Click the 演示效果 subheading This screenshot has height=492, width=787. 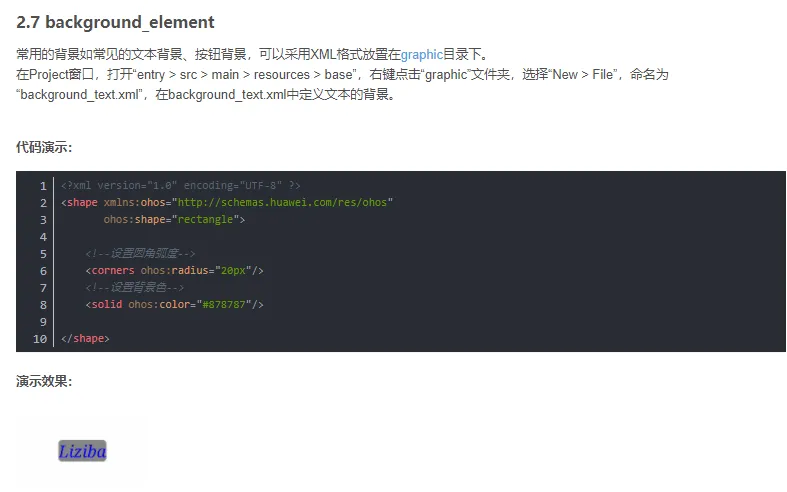(x=44, y=381)
